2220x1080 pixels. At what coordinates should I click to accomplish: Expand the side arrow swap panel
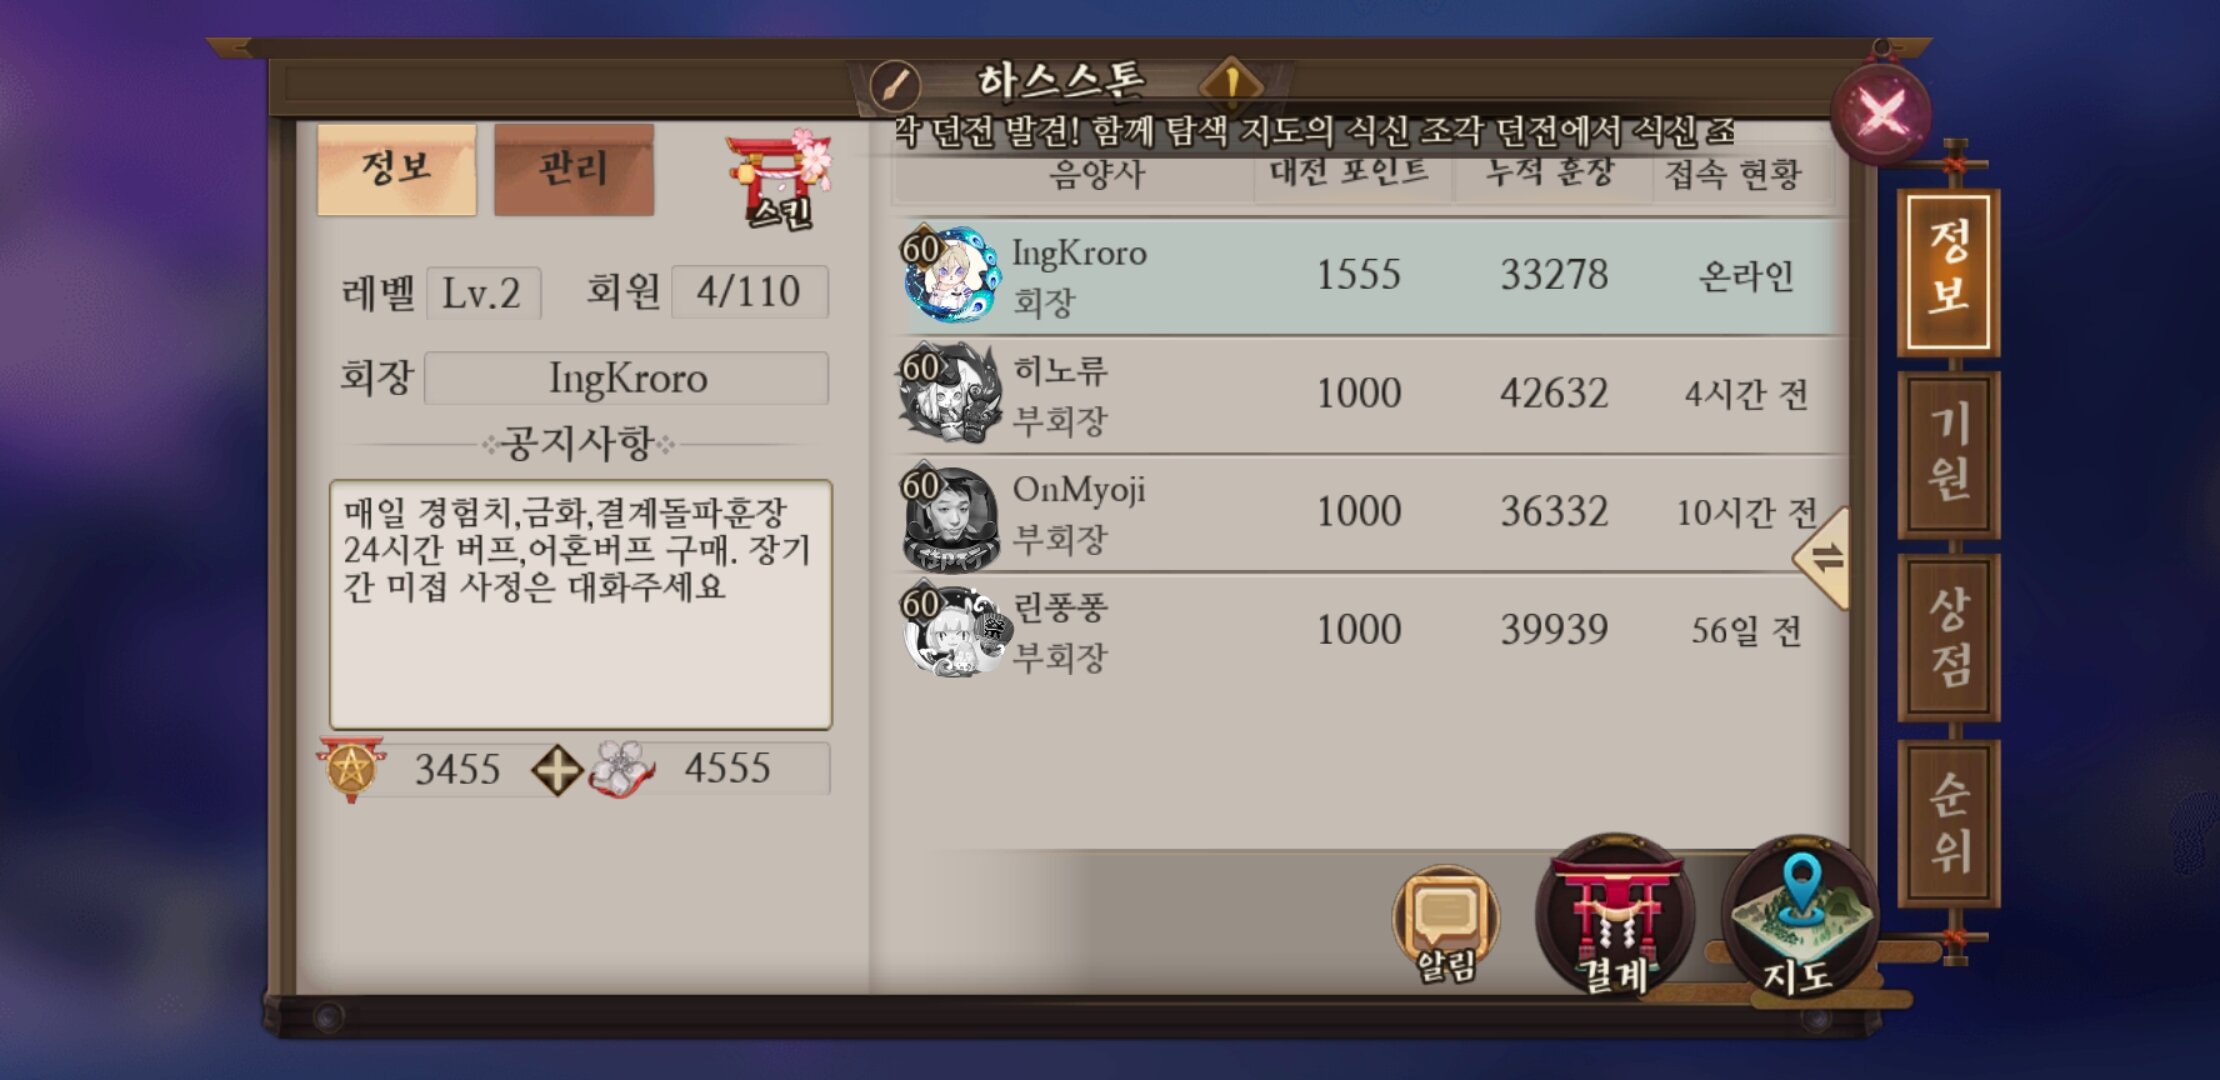point(1822,558)
